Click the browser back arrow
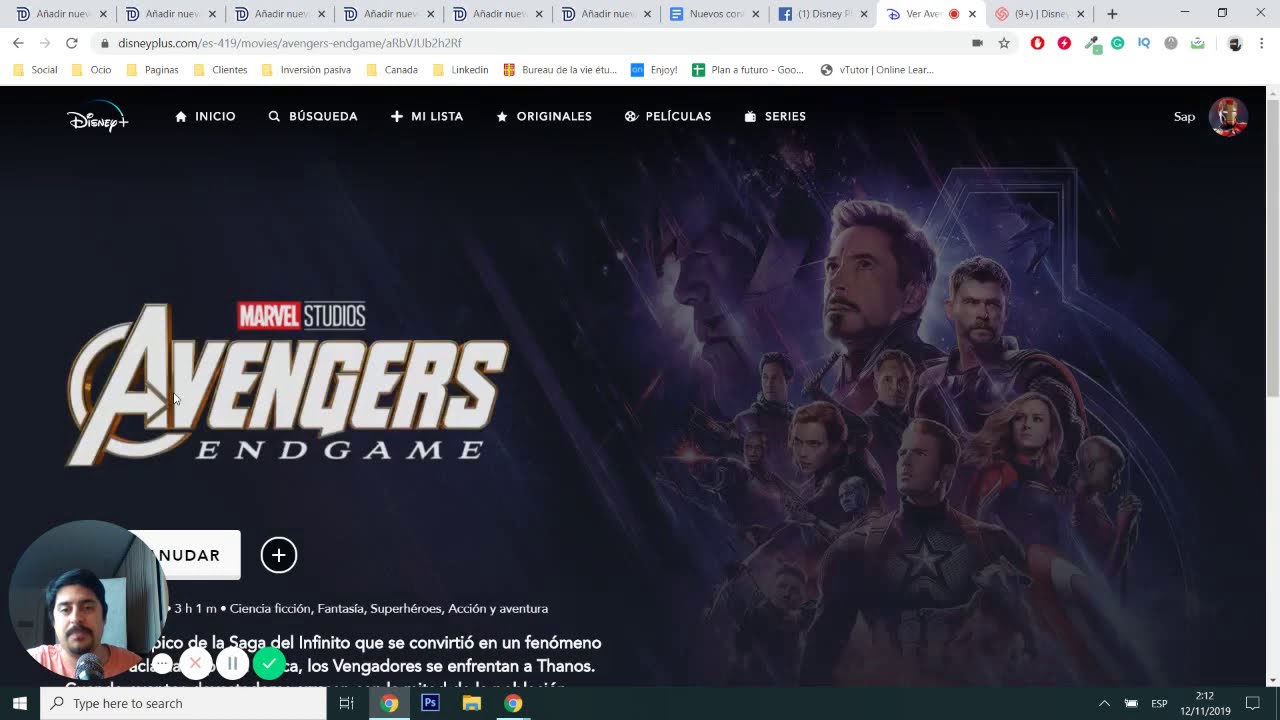This screenshot has width=1280, height=720. point(18,43)
